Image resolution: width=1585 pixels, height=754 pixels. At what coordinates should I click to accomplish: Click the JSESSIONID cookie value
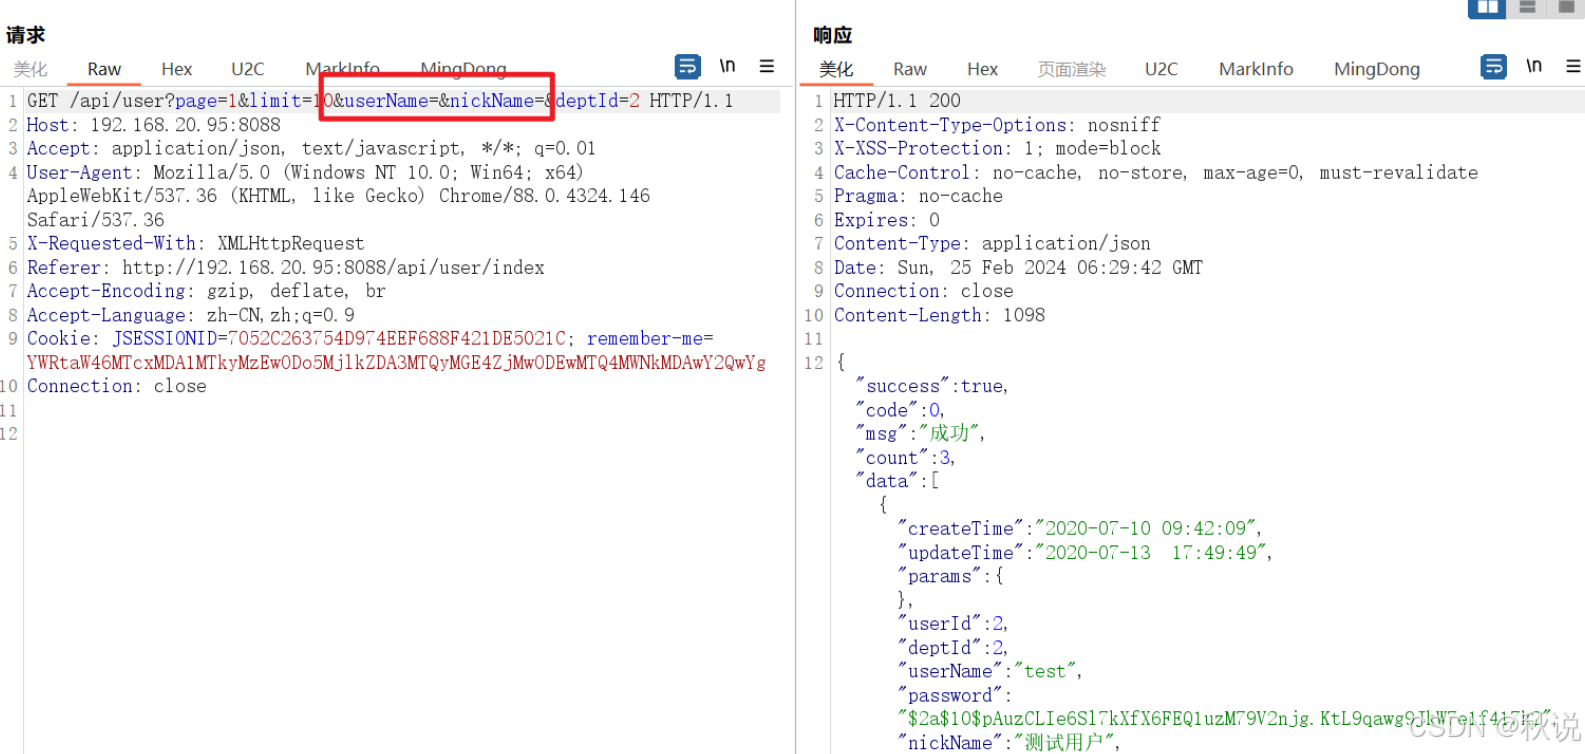tap(397, 339)
